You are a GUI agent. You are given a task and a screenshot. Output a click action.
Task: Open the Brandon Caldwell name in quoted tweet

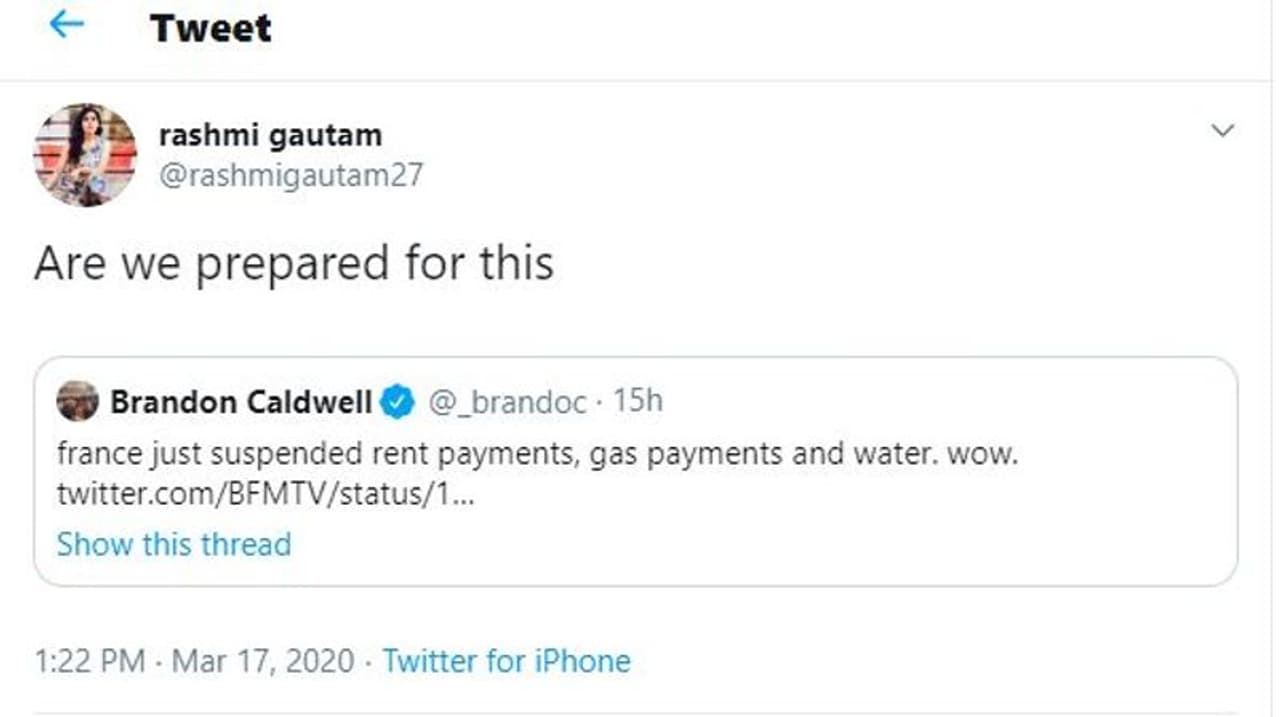241,402
